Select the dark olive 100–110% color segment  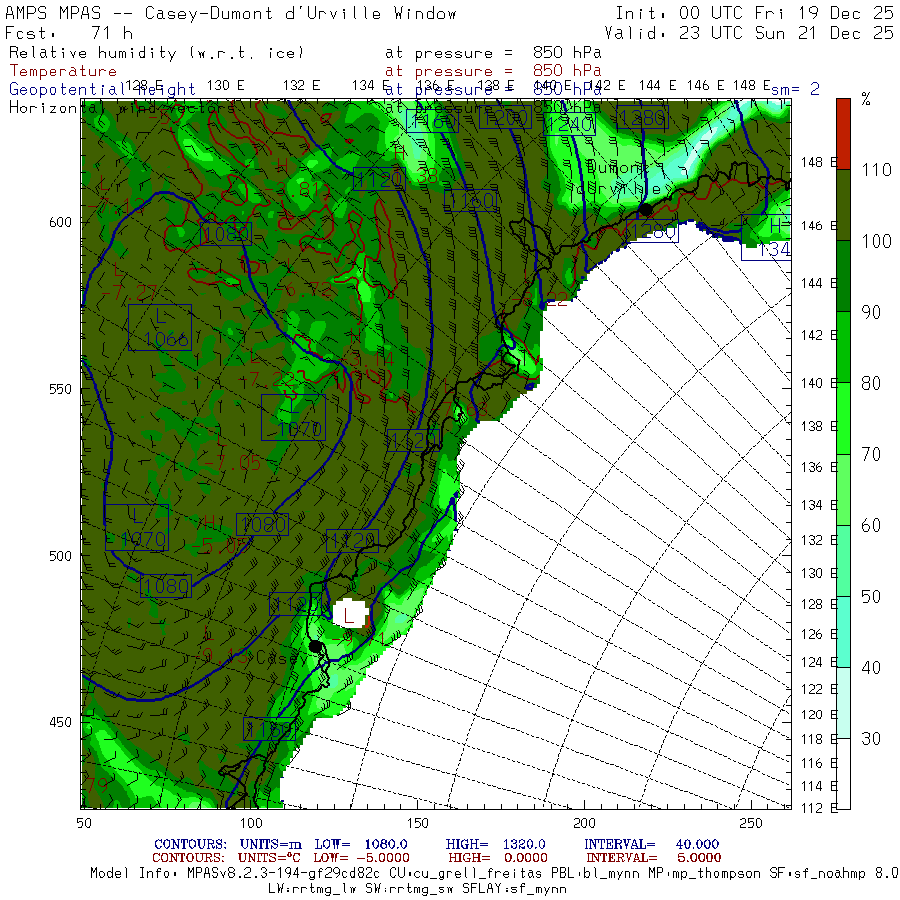click(843, 205)
